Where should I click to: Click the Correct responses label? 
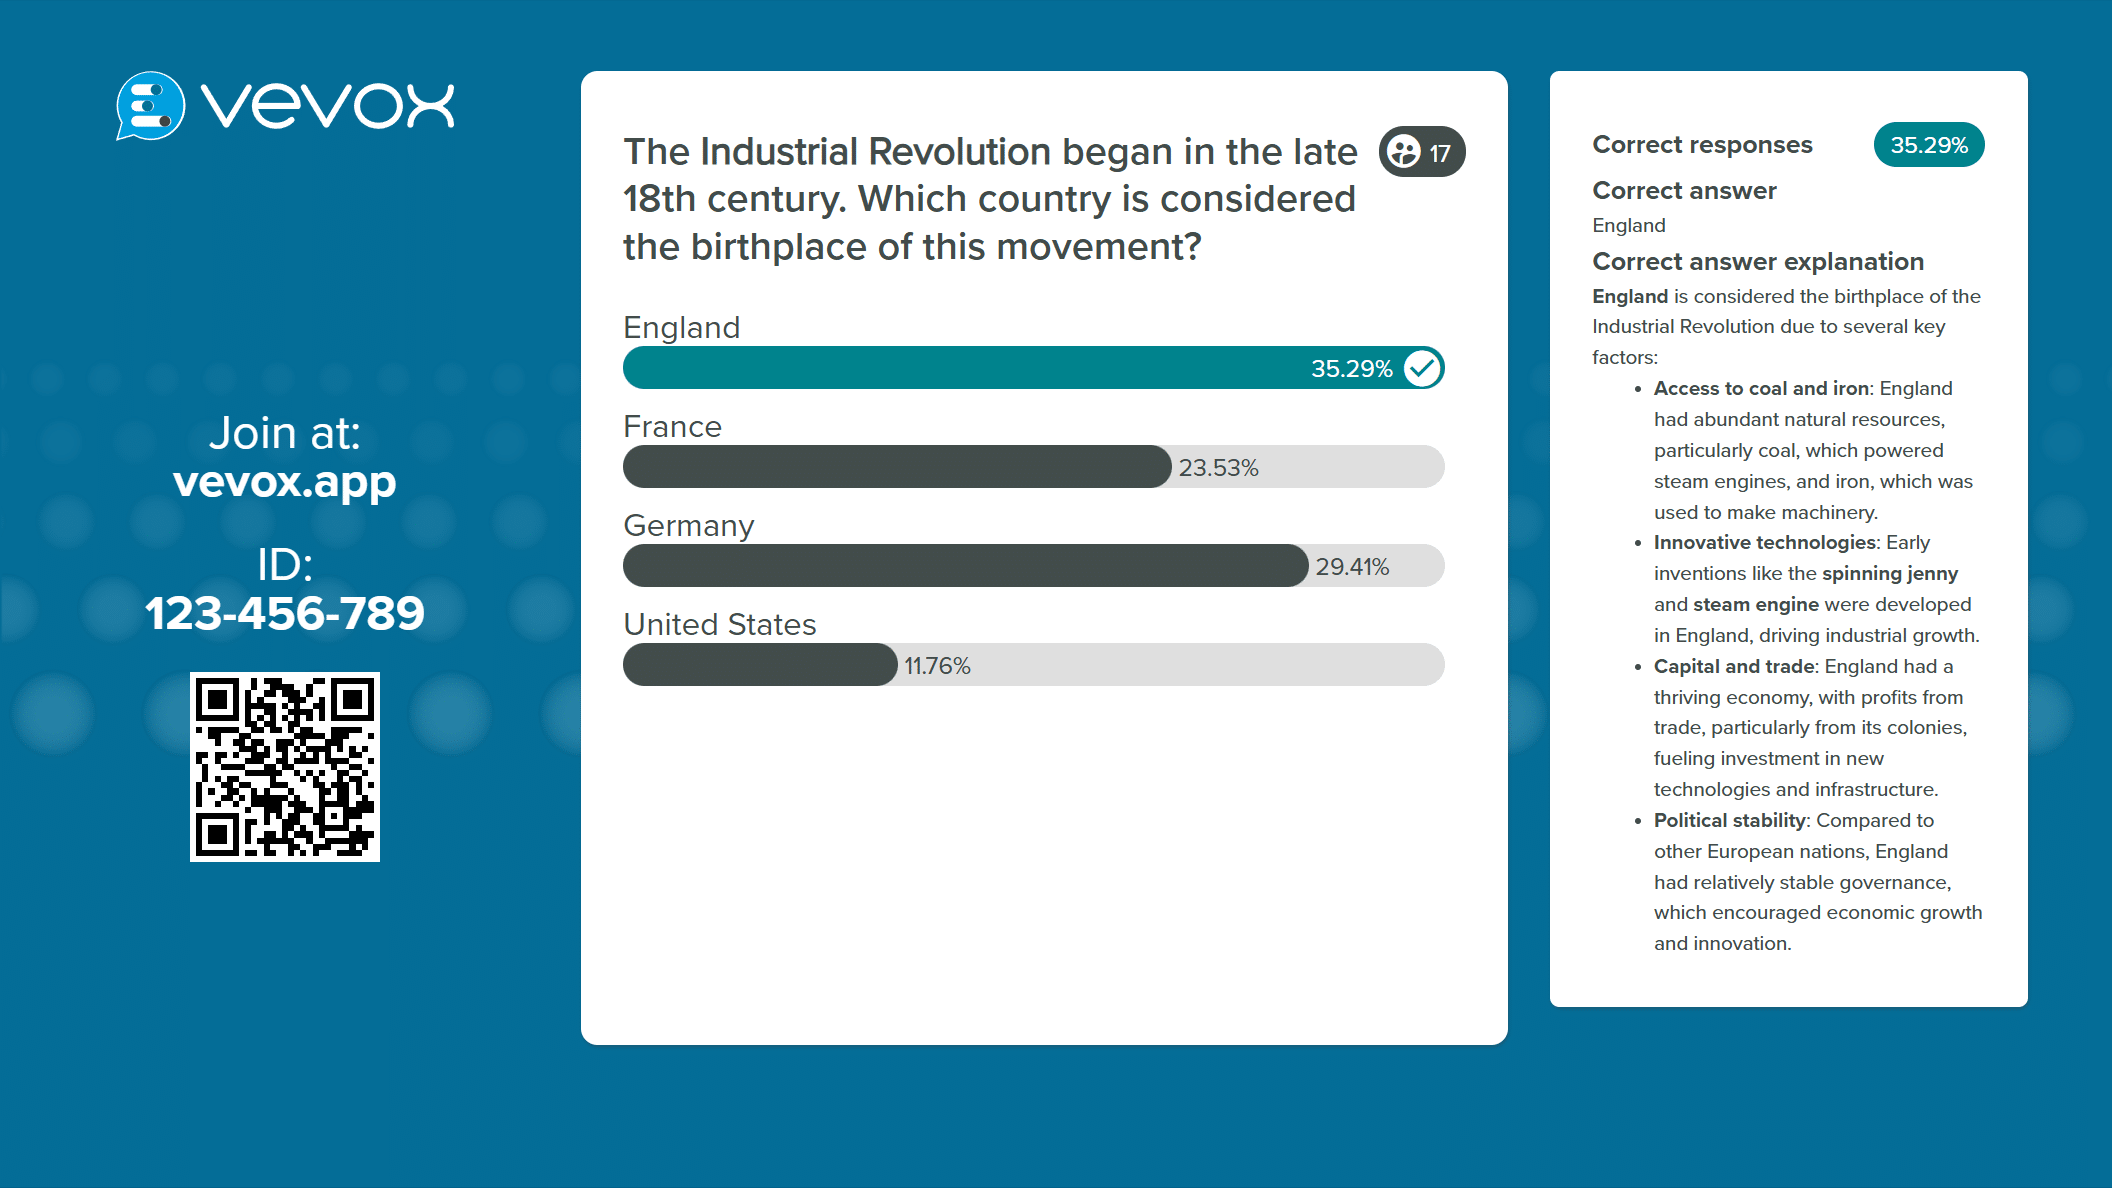coord(1702,145)
